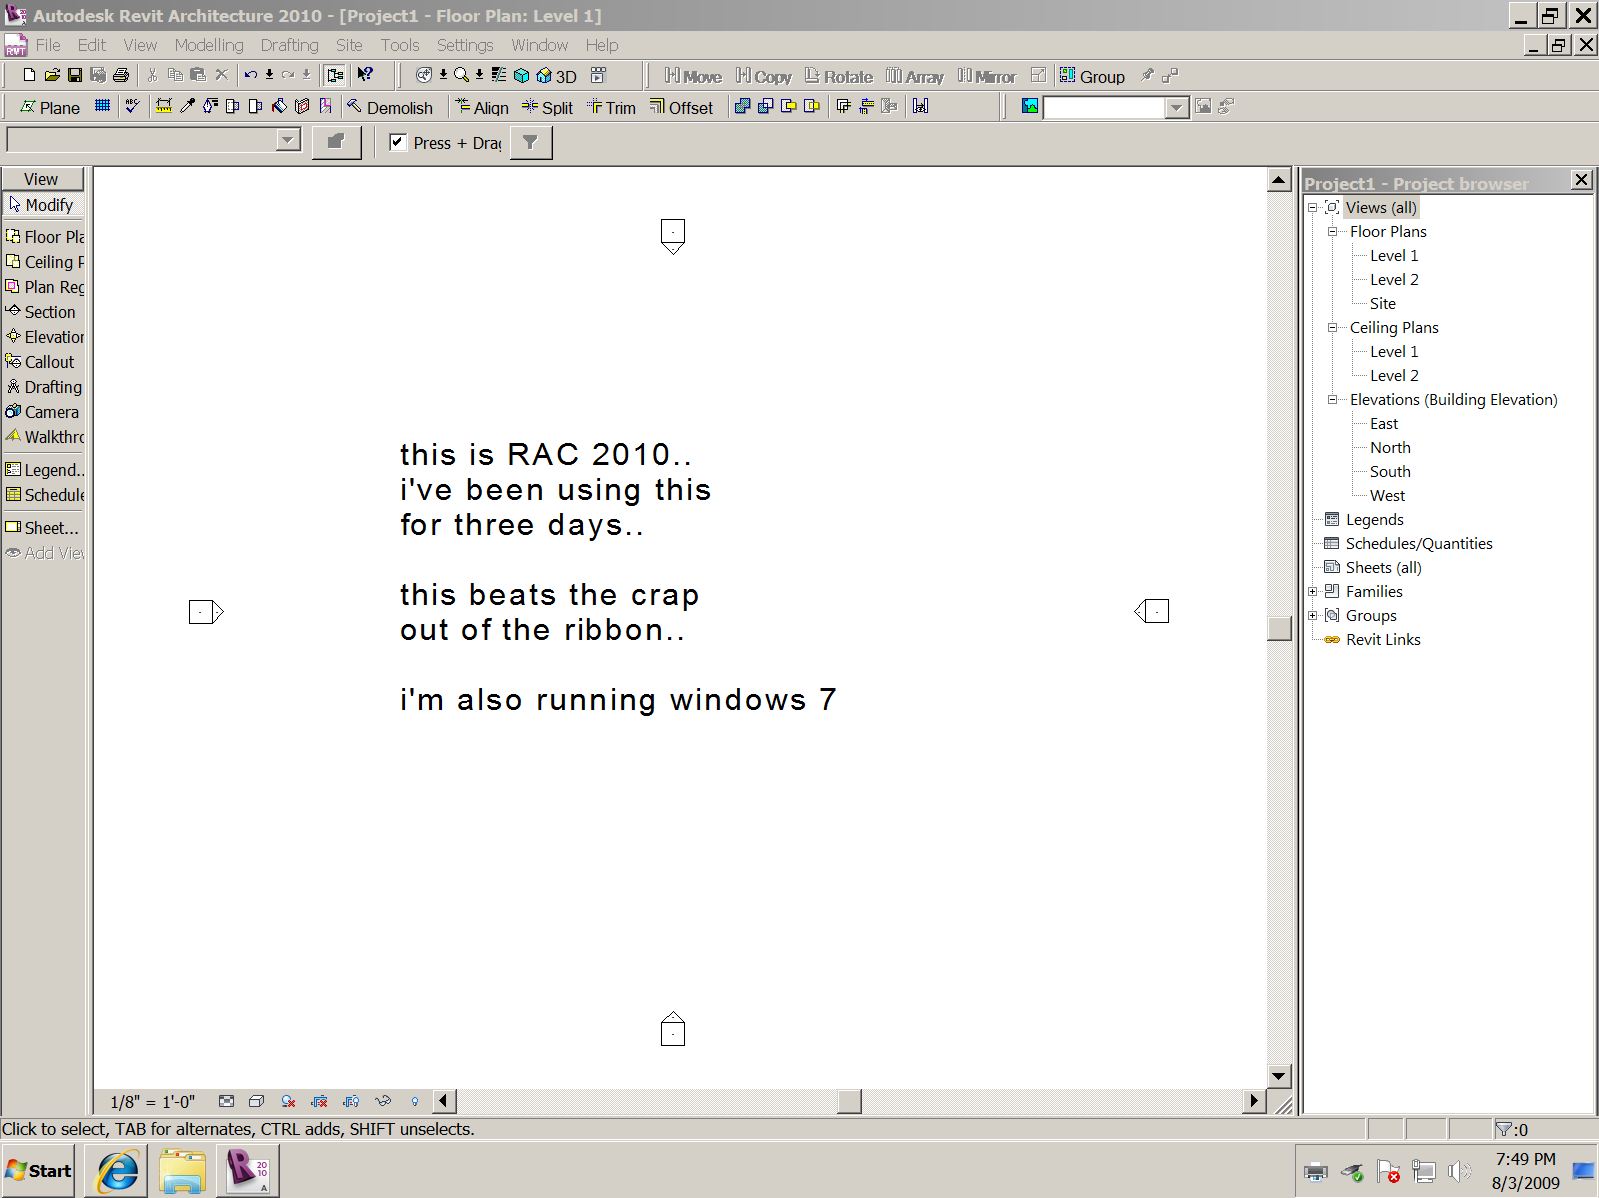Screen dimensions: 1599x1198
Task: Save the project with the floppy icon
Action: pos(75,75)
